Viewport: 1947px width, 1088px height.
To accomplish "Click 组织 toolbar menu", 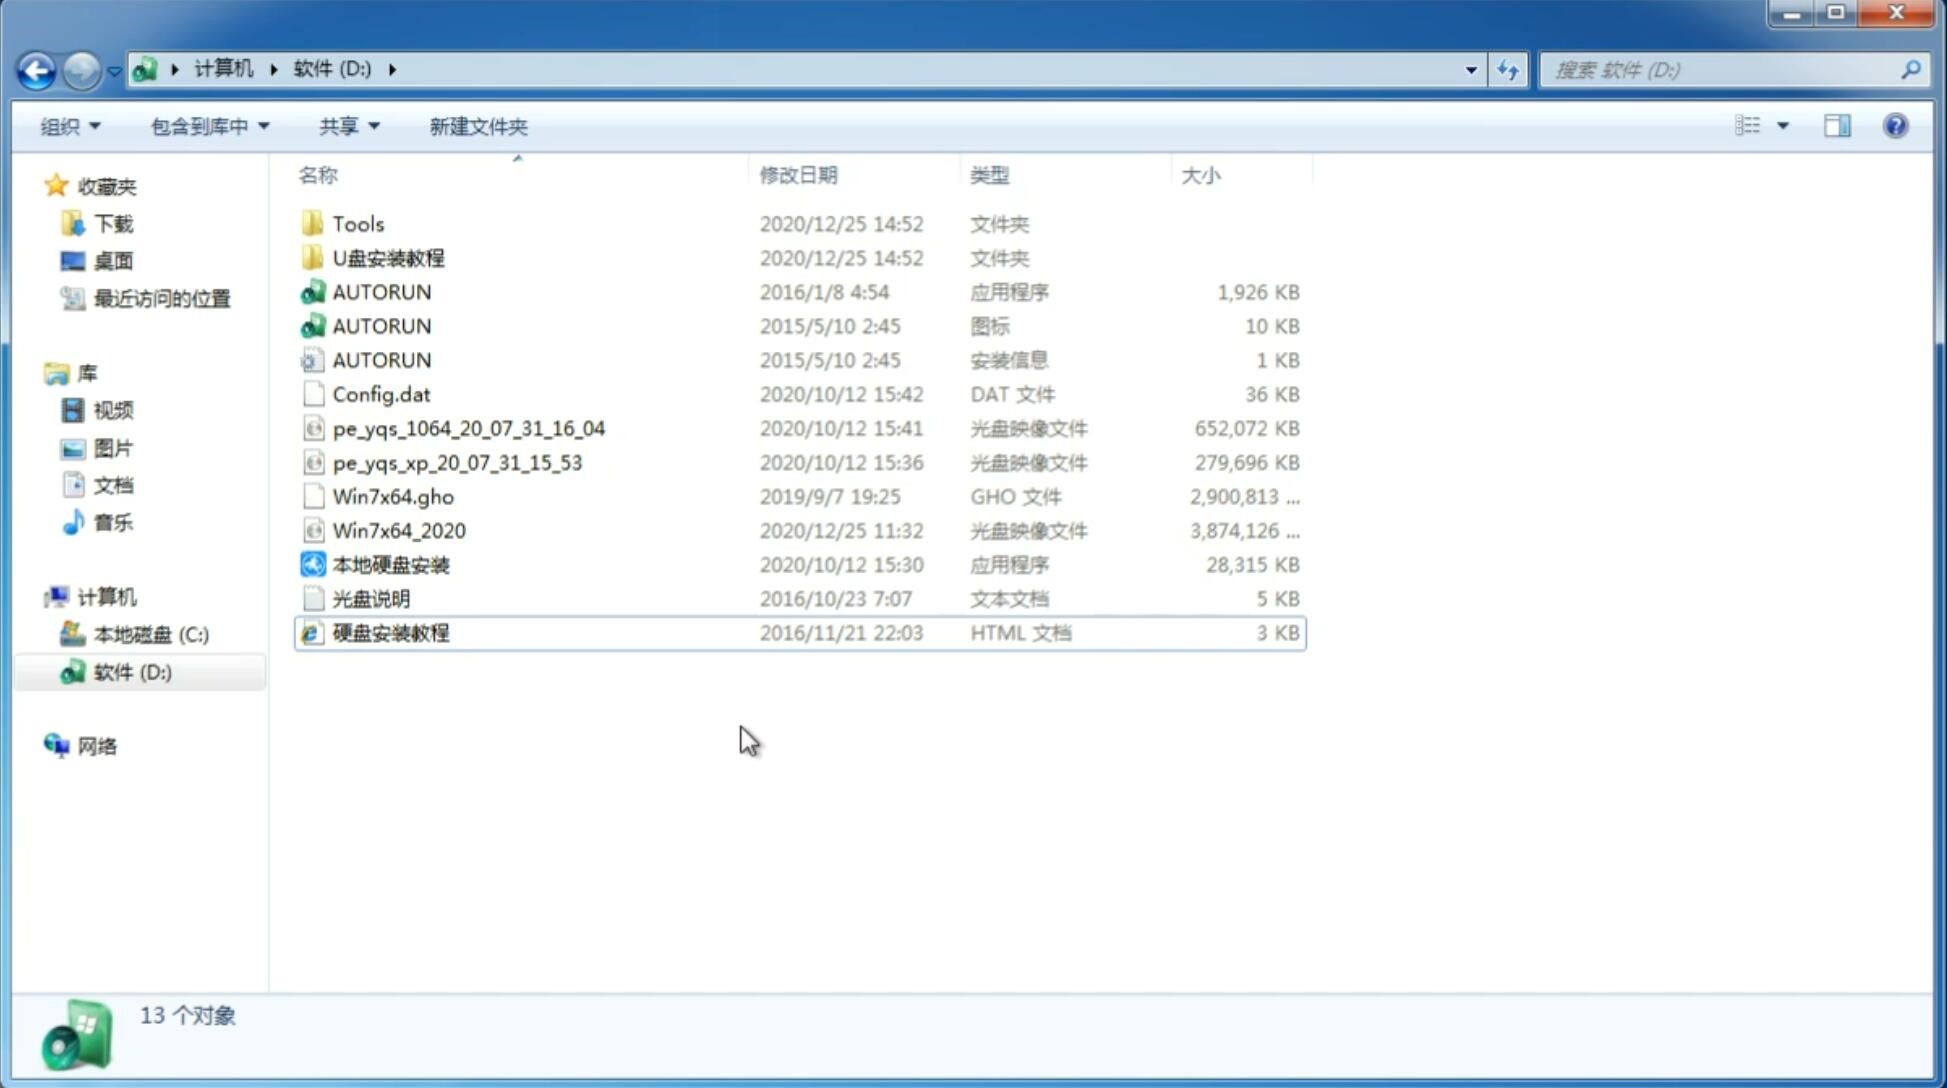I will click(x=70, y=124).
